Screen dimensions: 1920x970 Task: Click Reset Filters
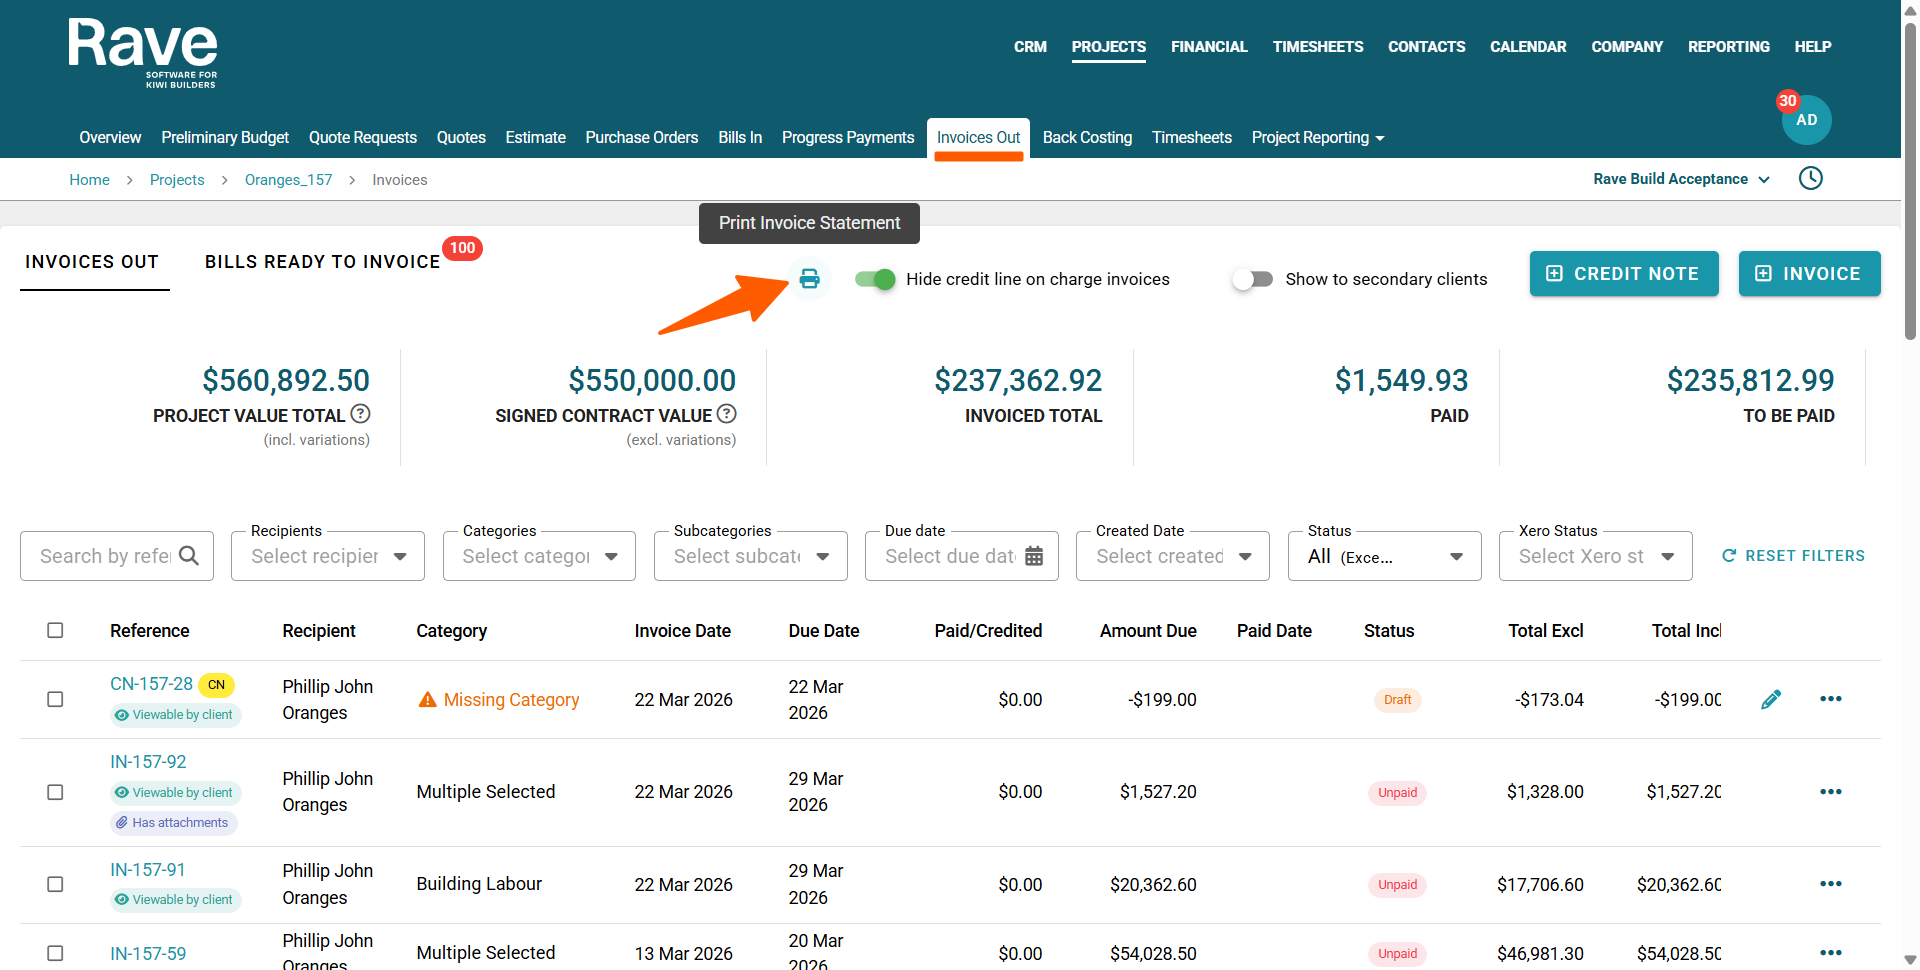point(1793,556)
